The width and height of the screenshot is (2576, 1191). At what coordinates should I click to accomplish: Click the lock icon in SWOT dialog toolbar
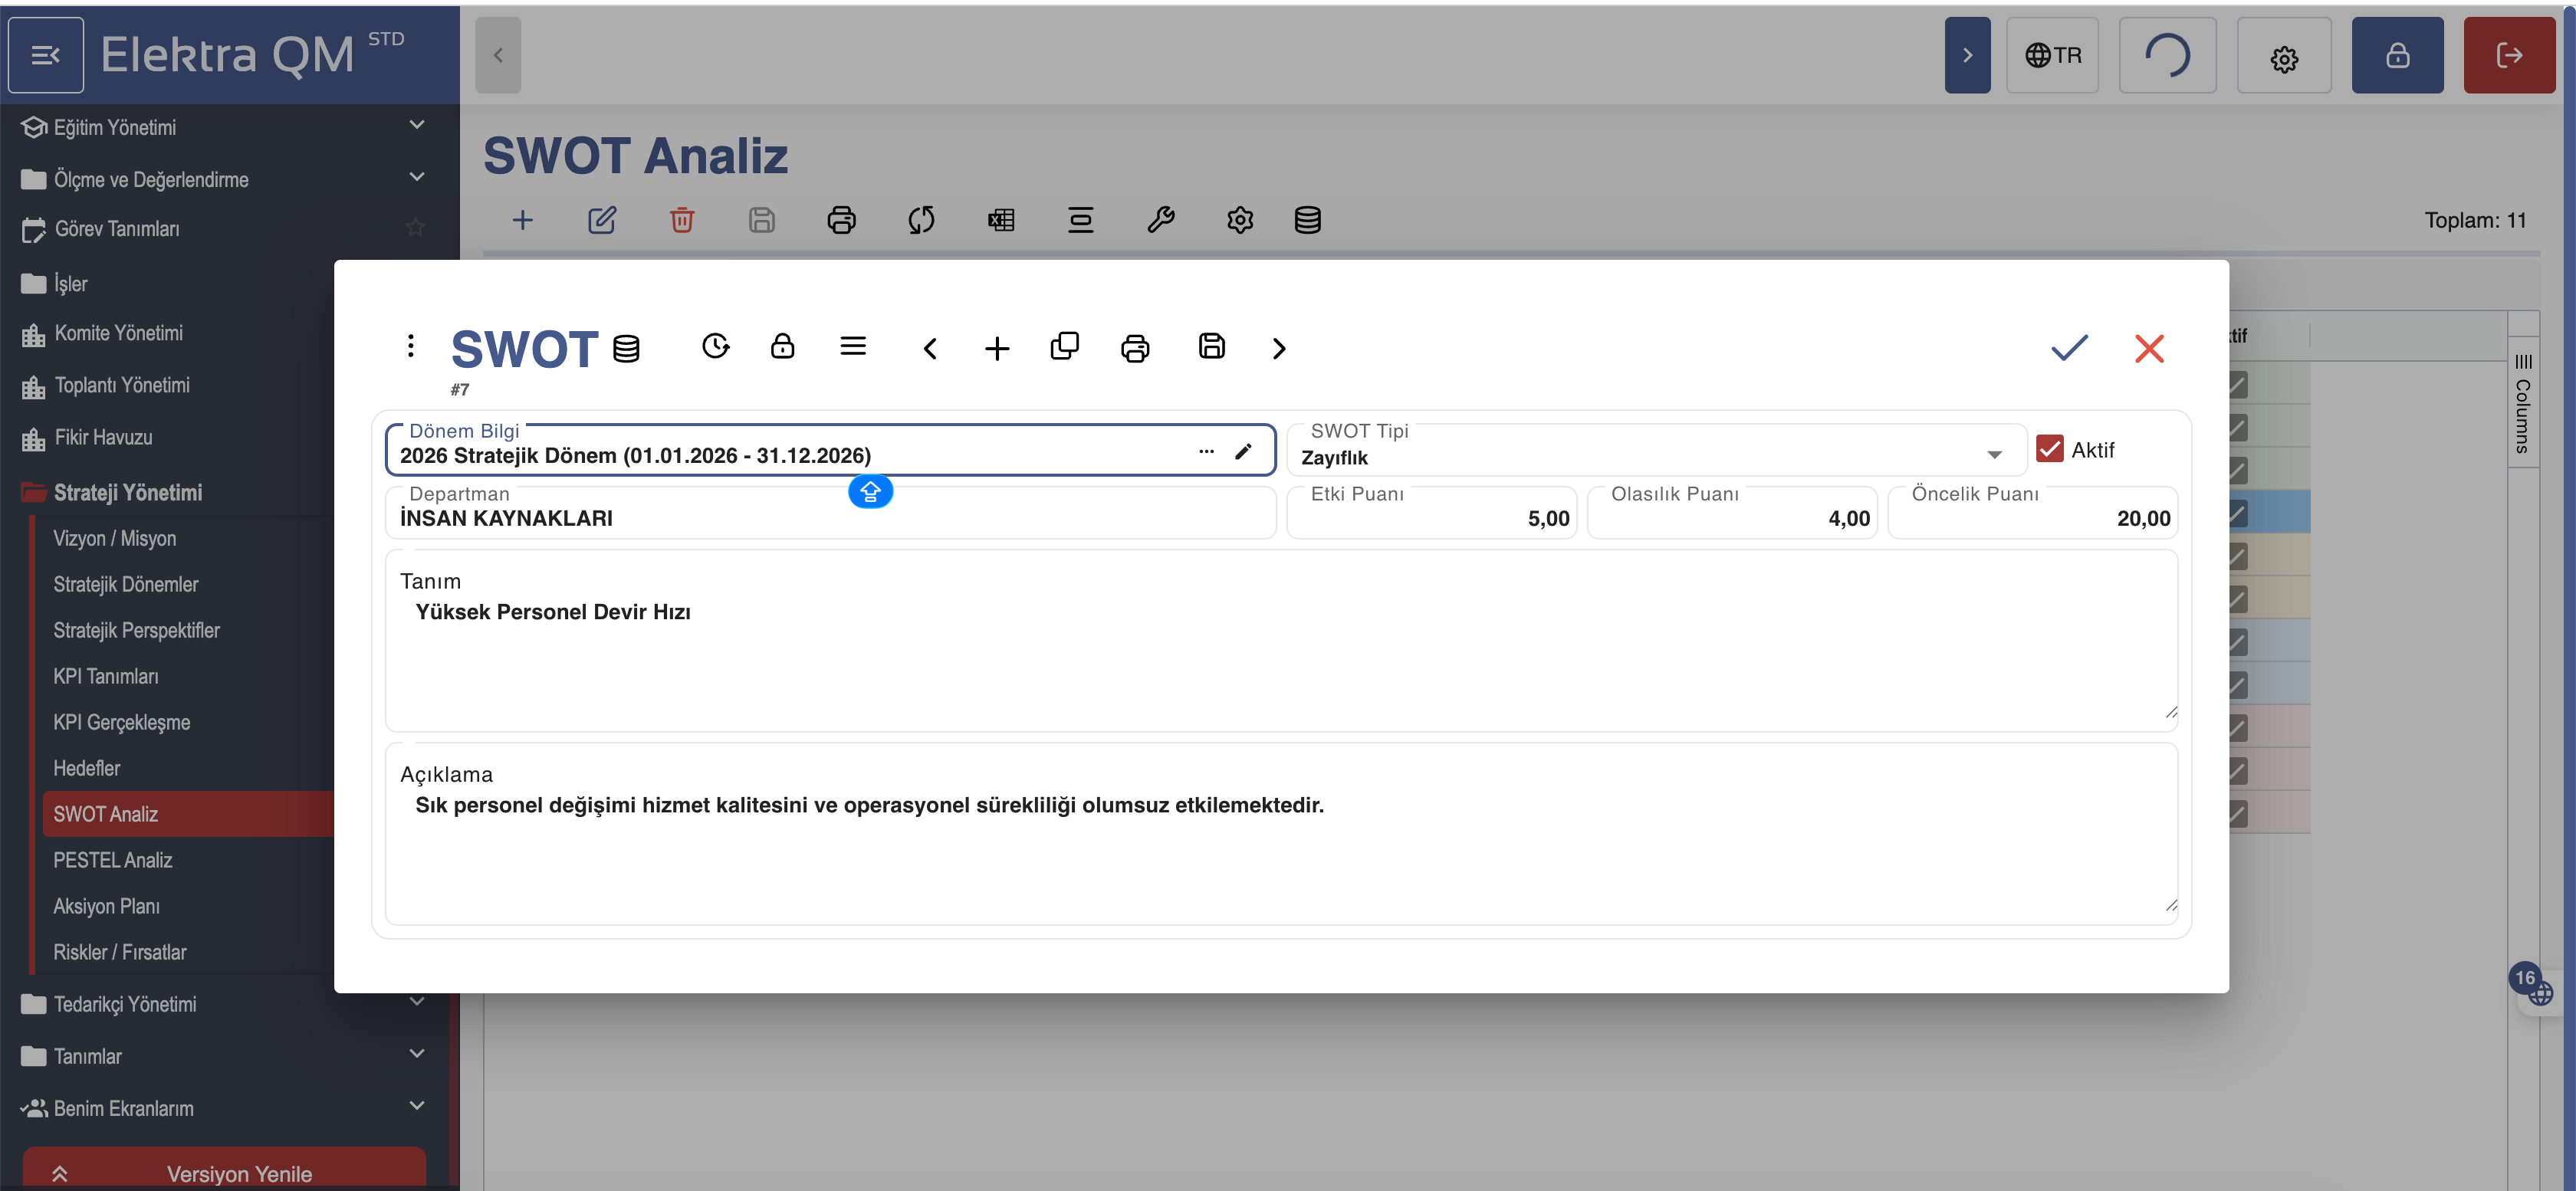[782, 347]
